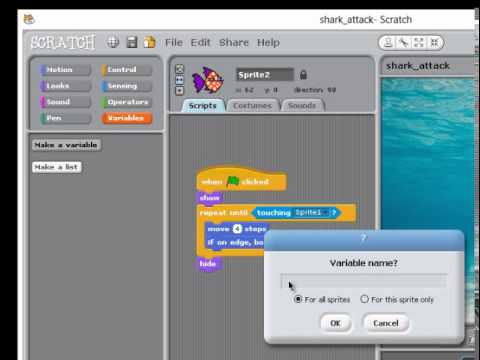Click the globe language icon
Image resolution: width=480 pixels, height=360 pixels.
point(113,42)
